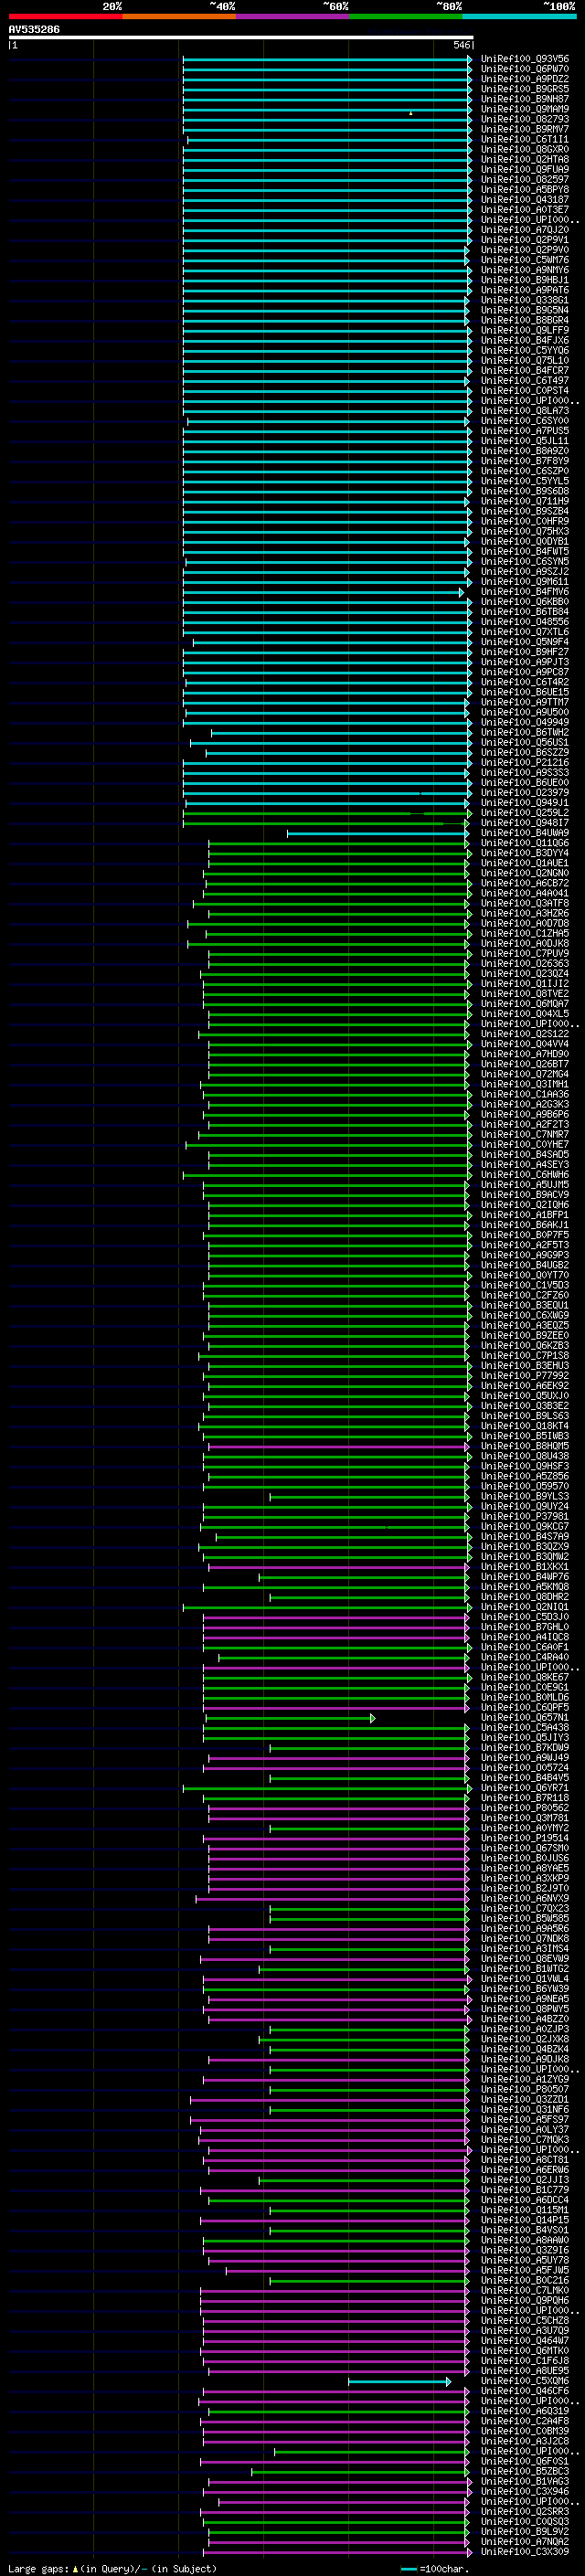Screen dimensions: 585x2576
Task: Click label UniRef100_A5BPY8
Action: pyautogui.click(x=525, y=190)
